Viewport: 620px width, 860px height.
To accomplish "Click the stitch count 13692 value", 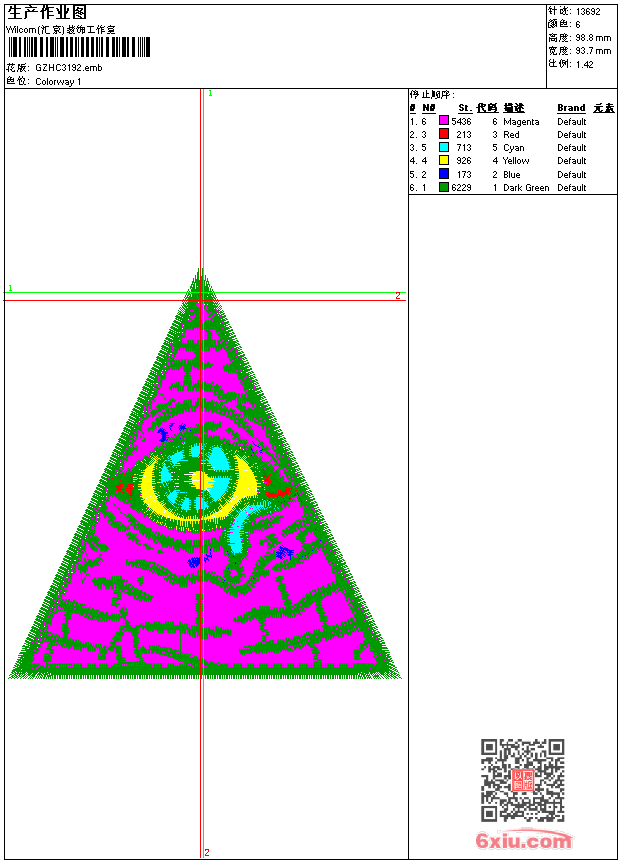I will [588, 12].
